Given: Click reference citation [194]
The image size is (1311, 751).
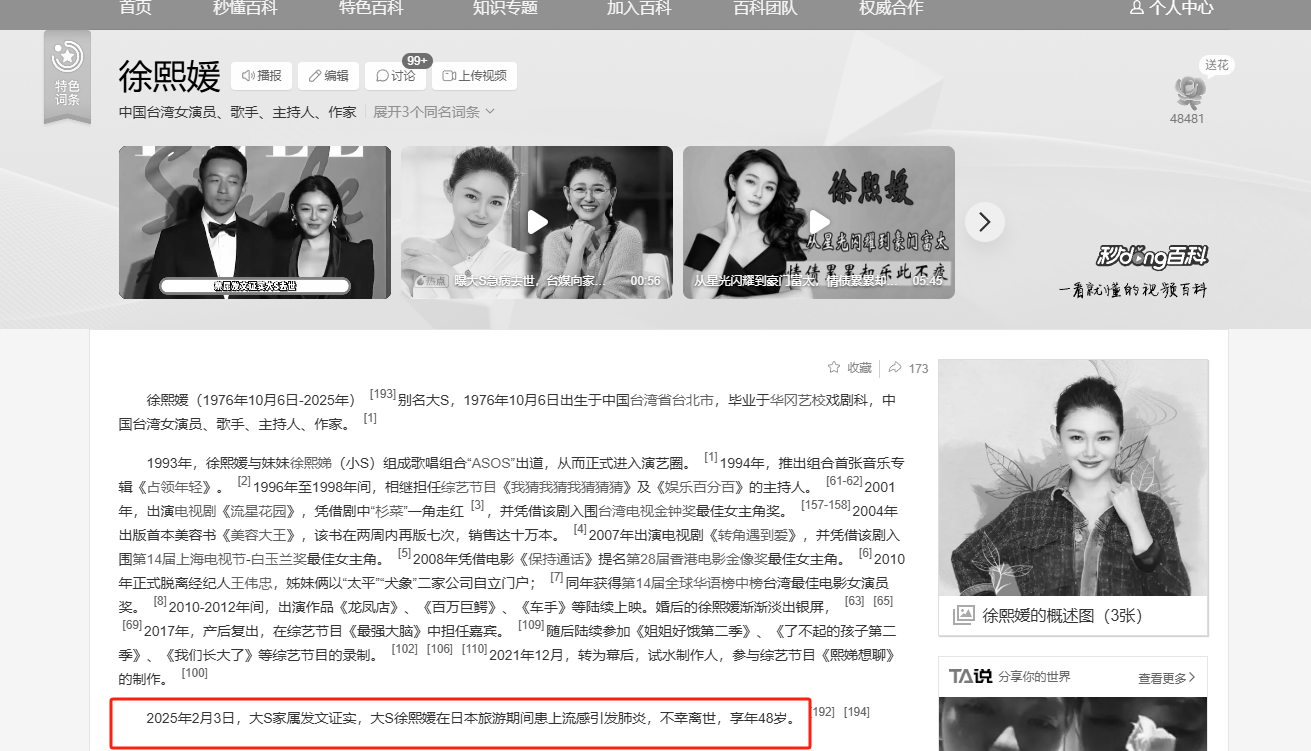Looking at the screenshot, I should [x=857, y=712].
